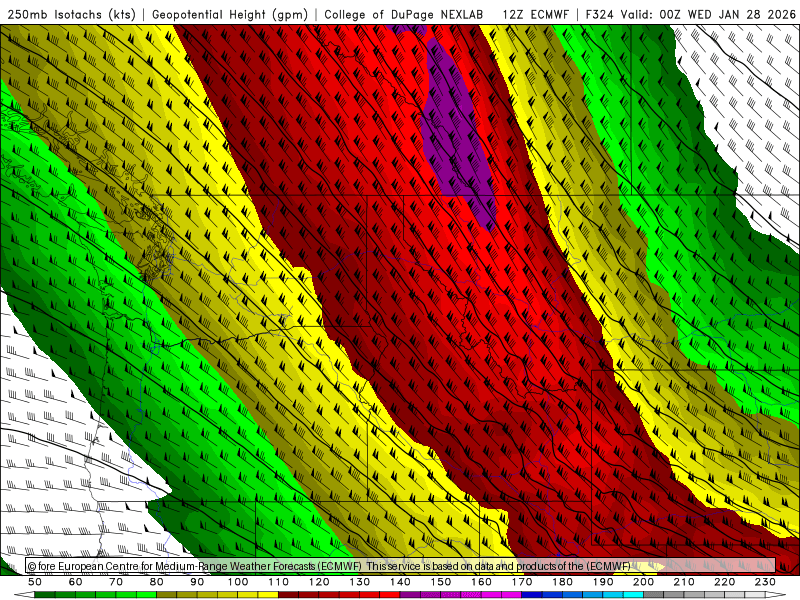Select the dark blue swatch starting at 170
This screenshot has width=800, height=600.
pyautogui.click(x=532, y=595)
